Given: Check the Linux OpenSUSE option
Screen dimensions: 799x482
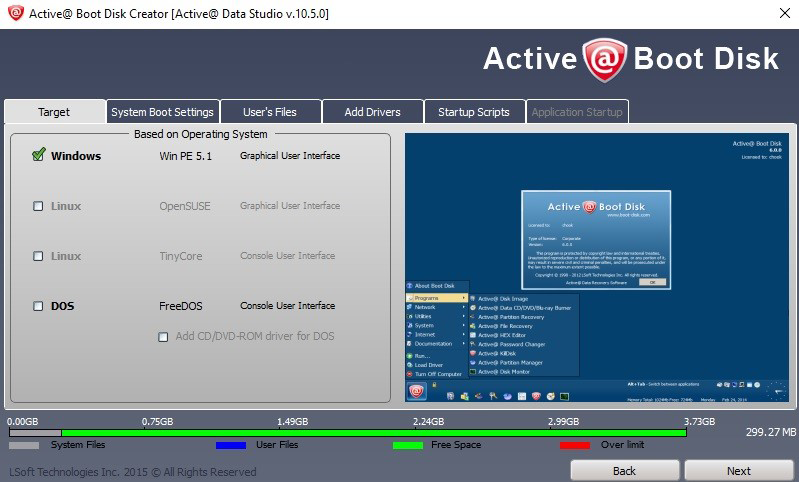Looking at the screenshot, I should (38, 206).
